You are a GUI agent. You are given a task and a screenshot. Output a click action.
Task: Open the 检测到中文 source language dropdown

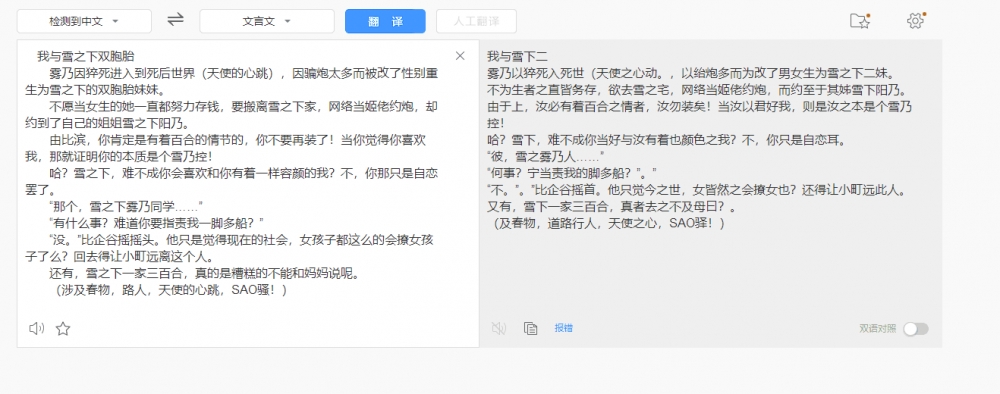pos(84,21)
